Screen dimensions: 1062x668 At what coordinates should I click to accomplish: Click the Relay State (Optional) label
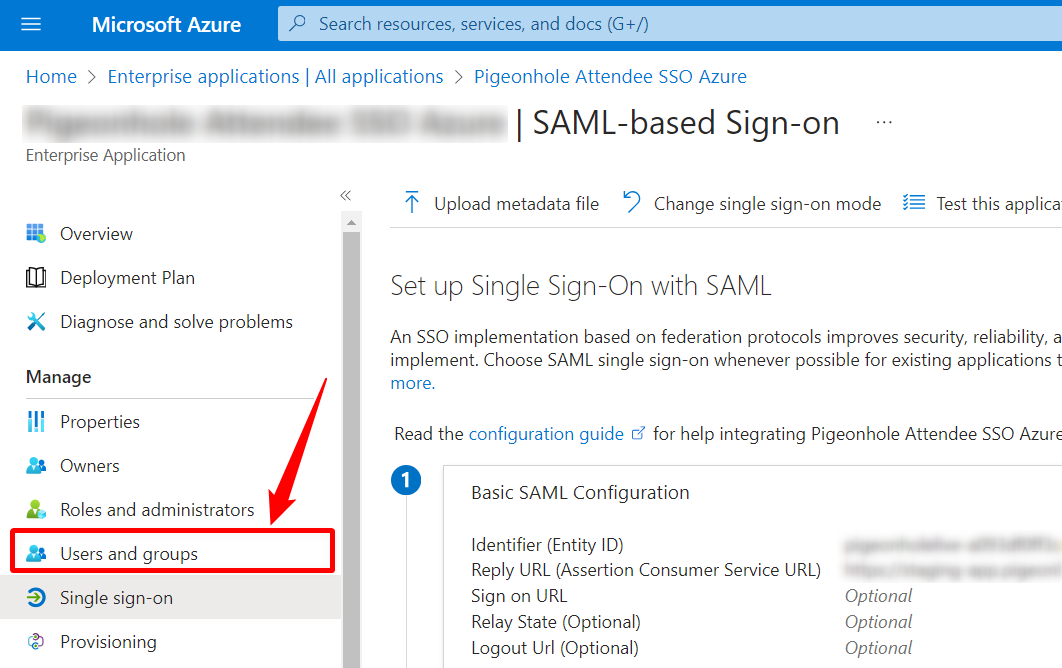pyautogui.click(x=556, y=622)
